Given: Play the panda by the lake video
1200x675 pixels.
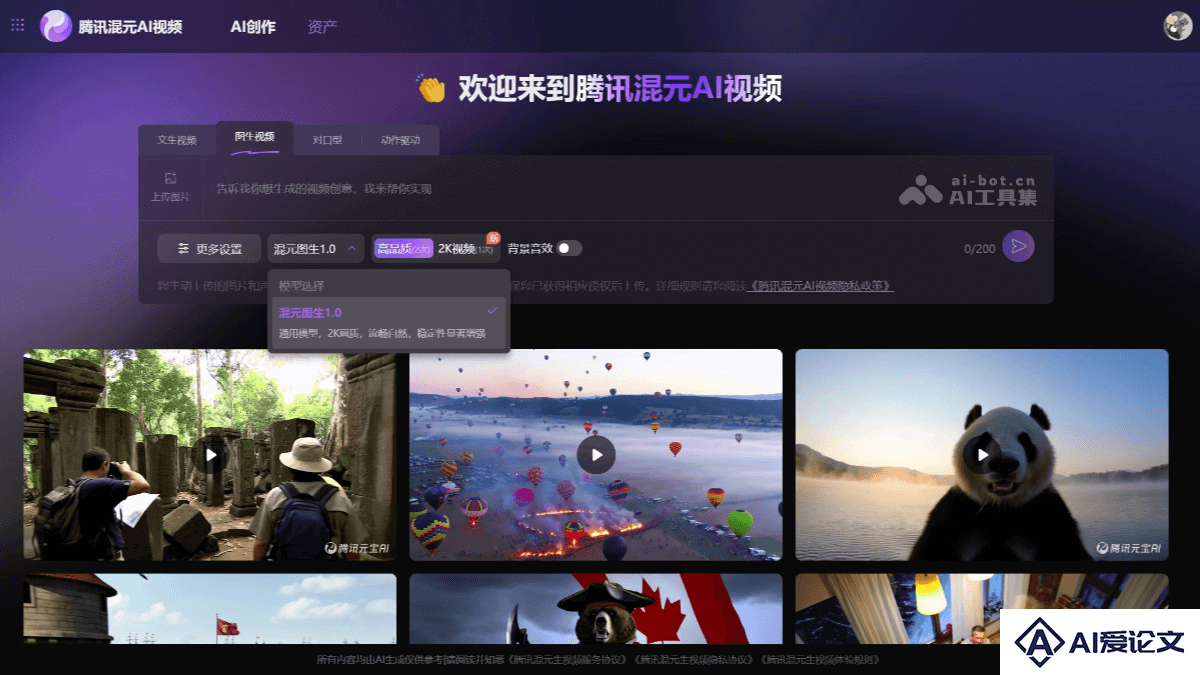Looking at the screenshot, I should pyautogui.click(x=982, y=455).
